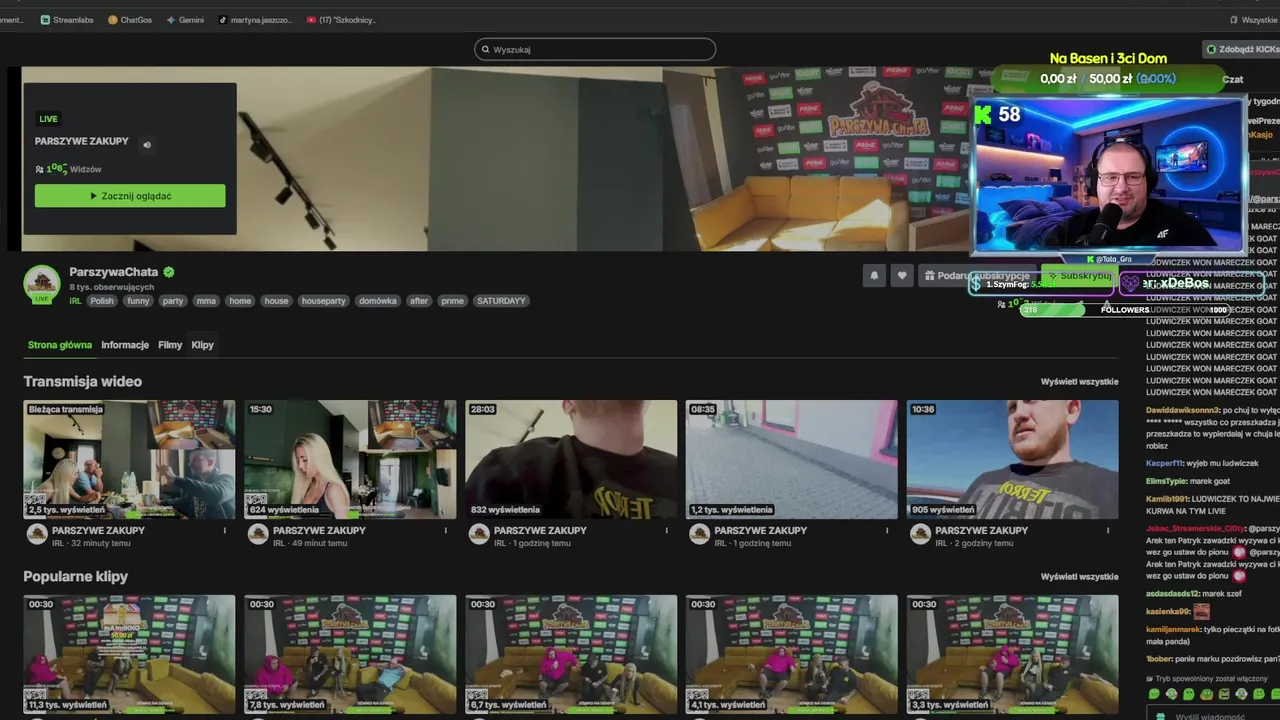Switch to the Filmy tab

pos(170,345)
